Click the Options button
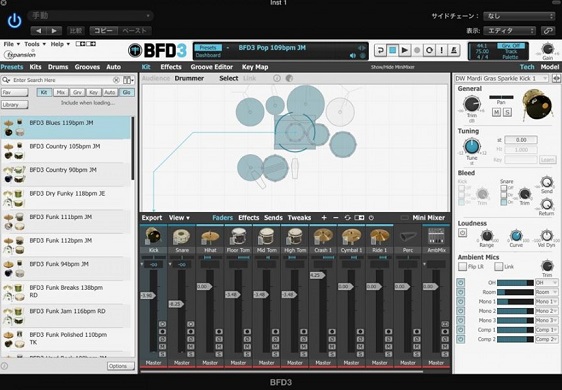562x390 pixels. coord(120,366)
